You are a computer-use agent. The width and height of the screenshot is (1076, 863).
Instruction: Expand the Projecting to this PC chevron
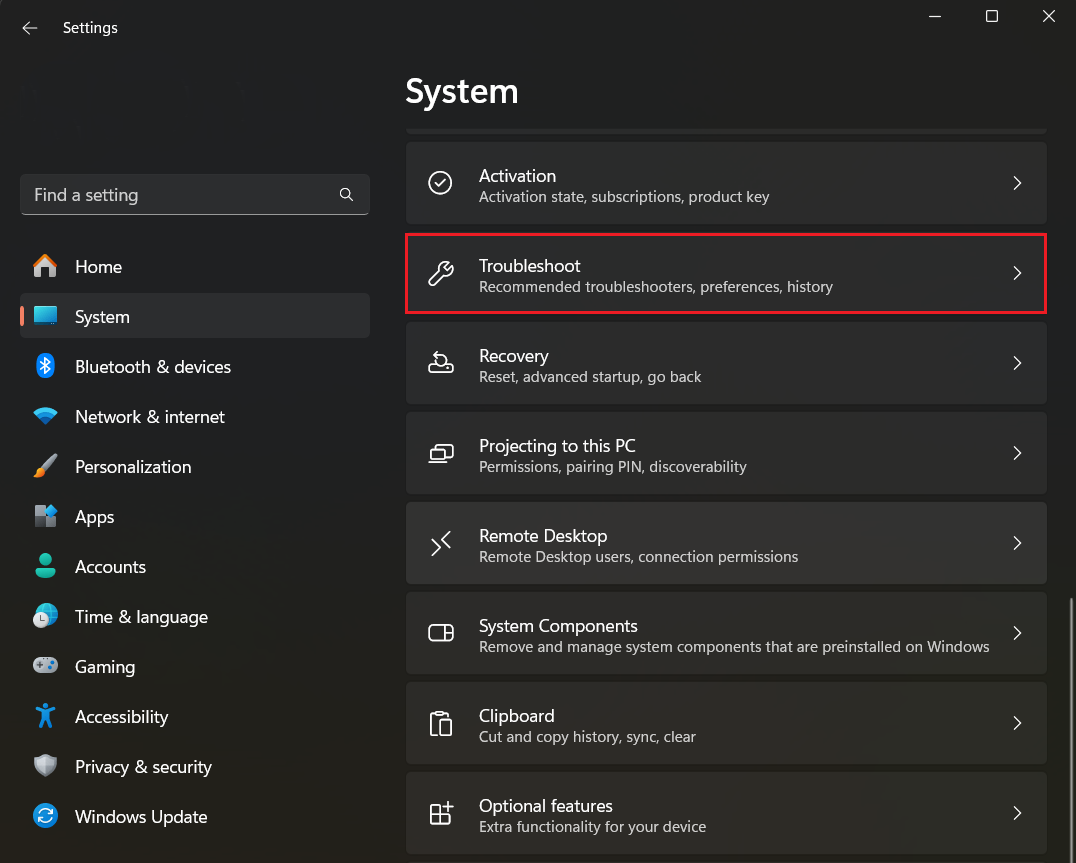tap(1017, 454)
